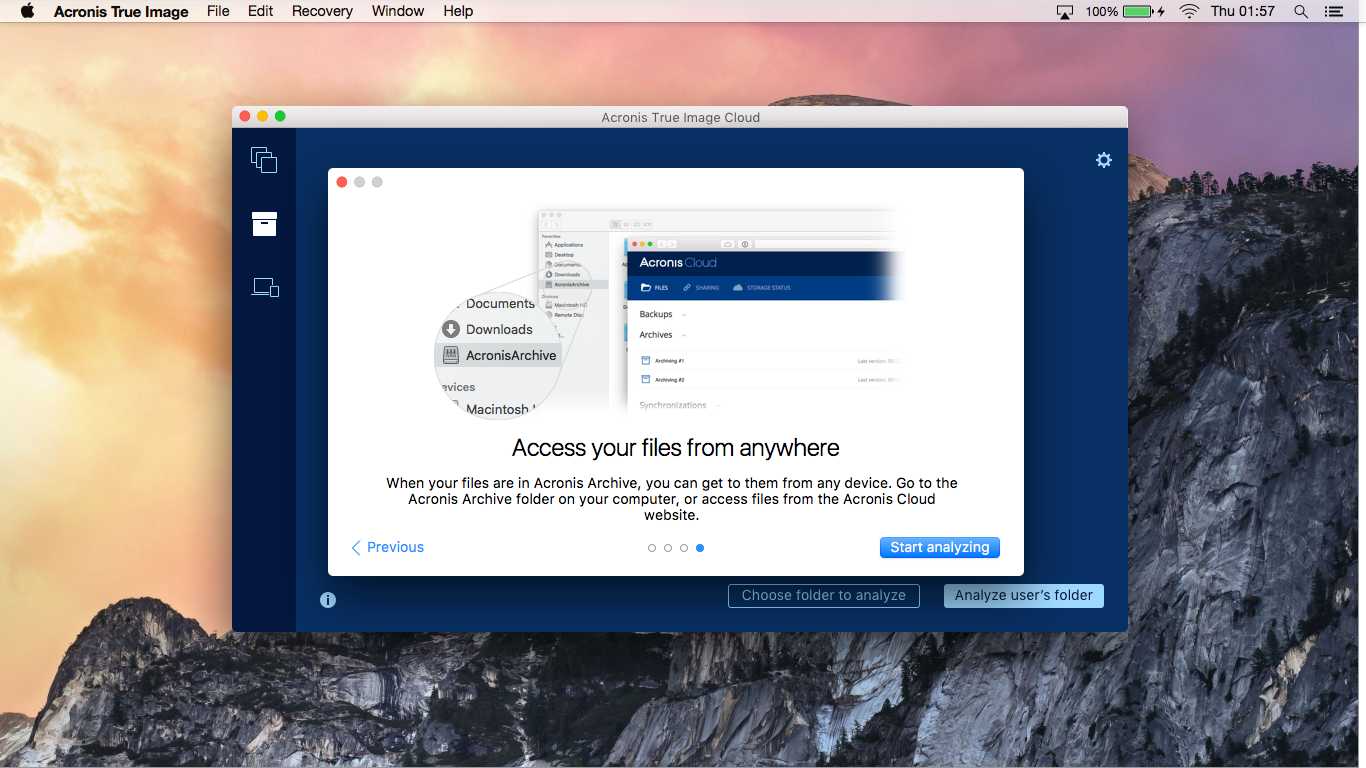Open the Edit menu
The height and width of the screenshot is (768, 1366).
[261, 11]
